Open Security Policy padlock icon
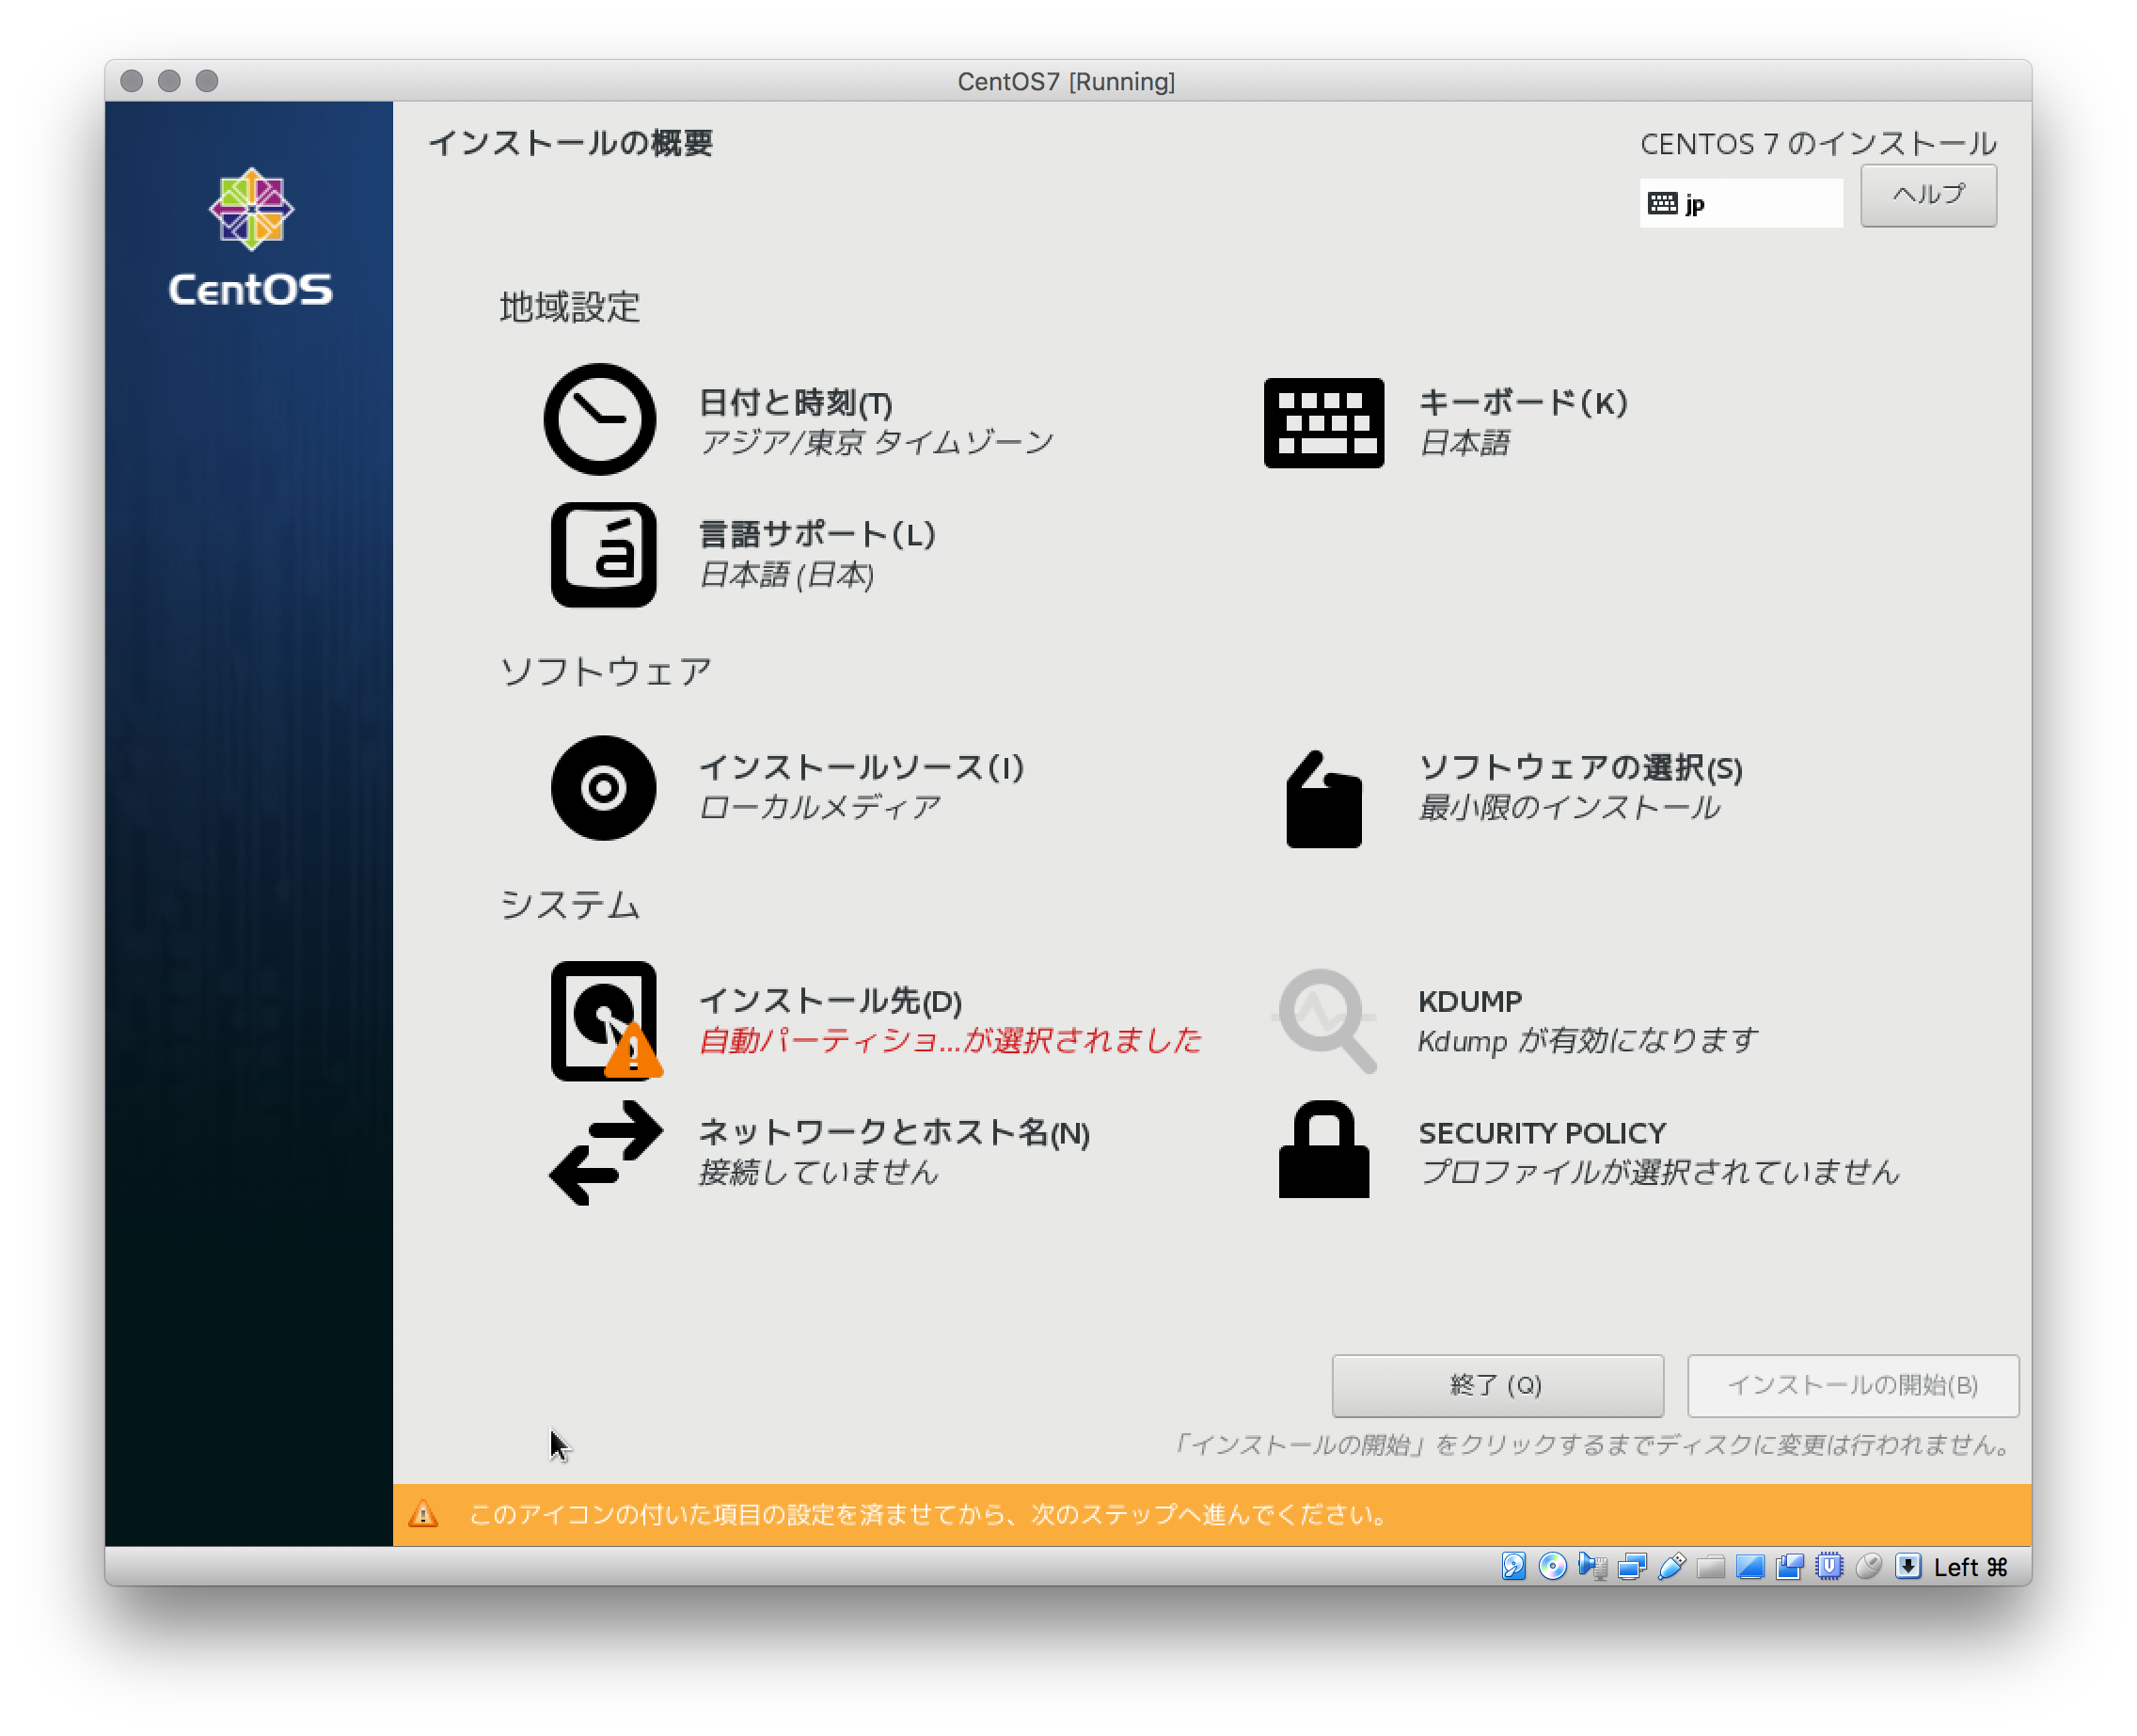The image size is (2137, 1736). click(x=1323, y=1150)
